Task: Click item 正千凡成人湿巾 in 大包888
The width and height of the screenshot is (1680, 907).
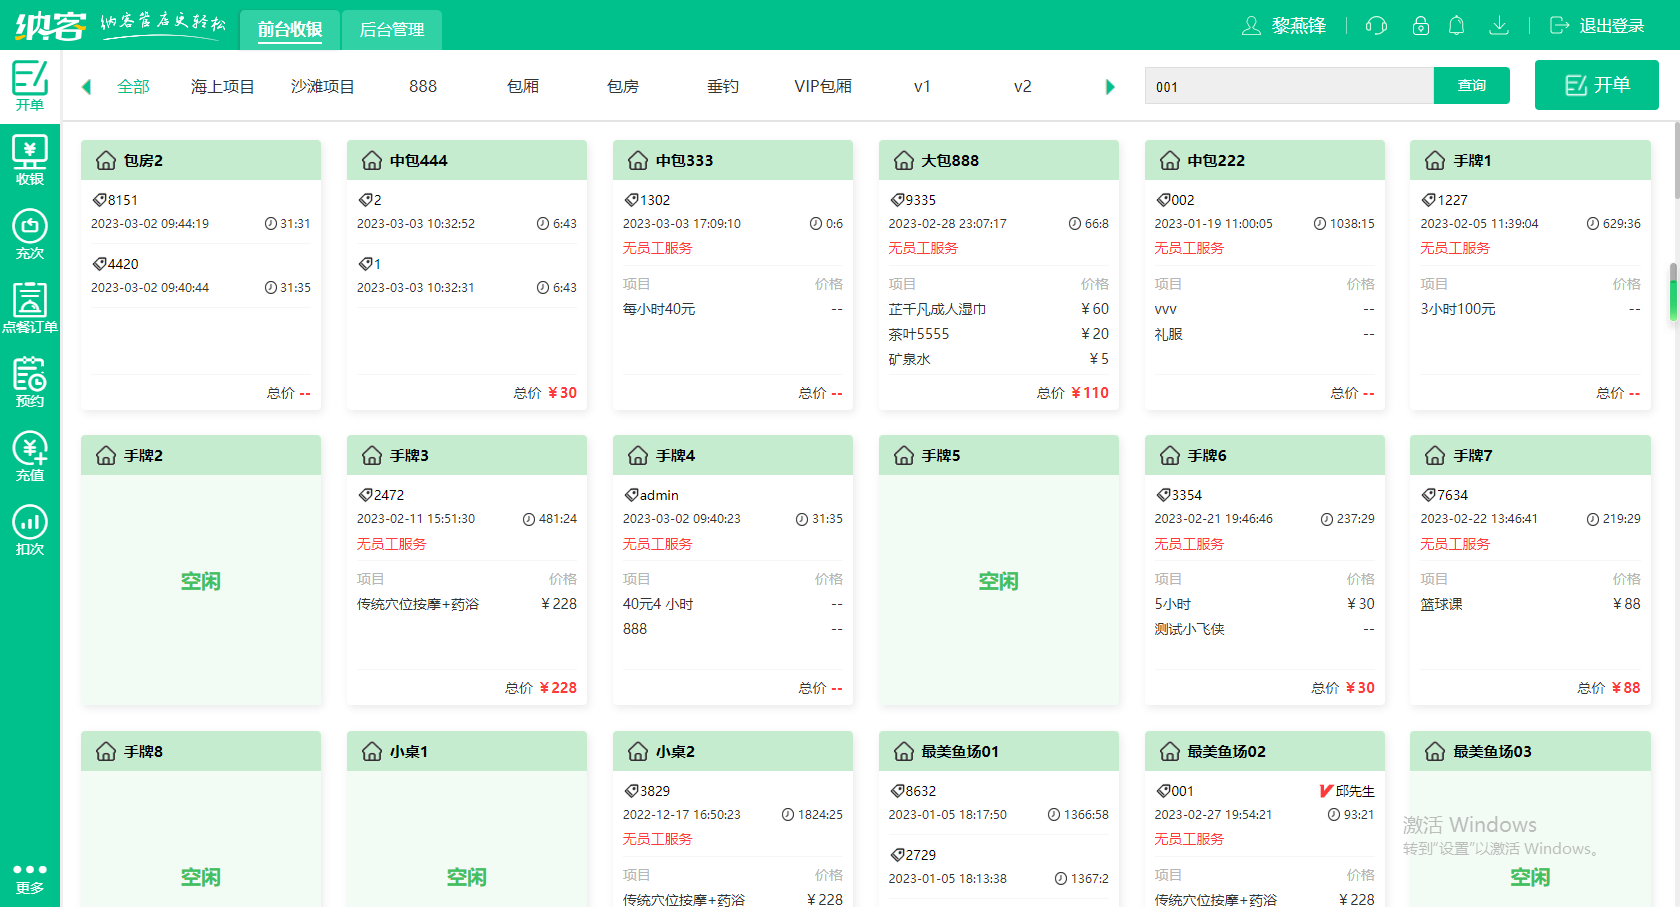Action: click(x=937, y=309)
